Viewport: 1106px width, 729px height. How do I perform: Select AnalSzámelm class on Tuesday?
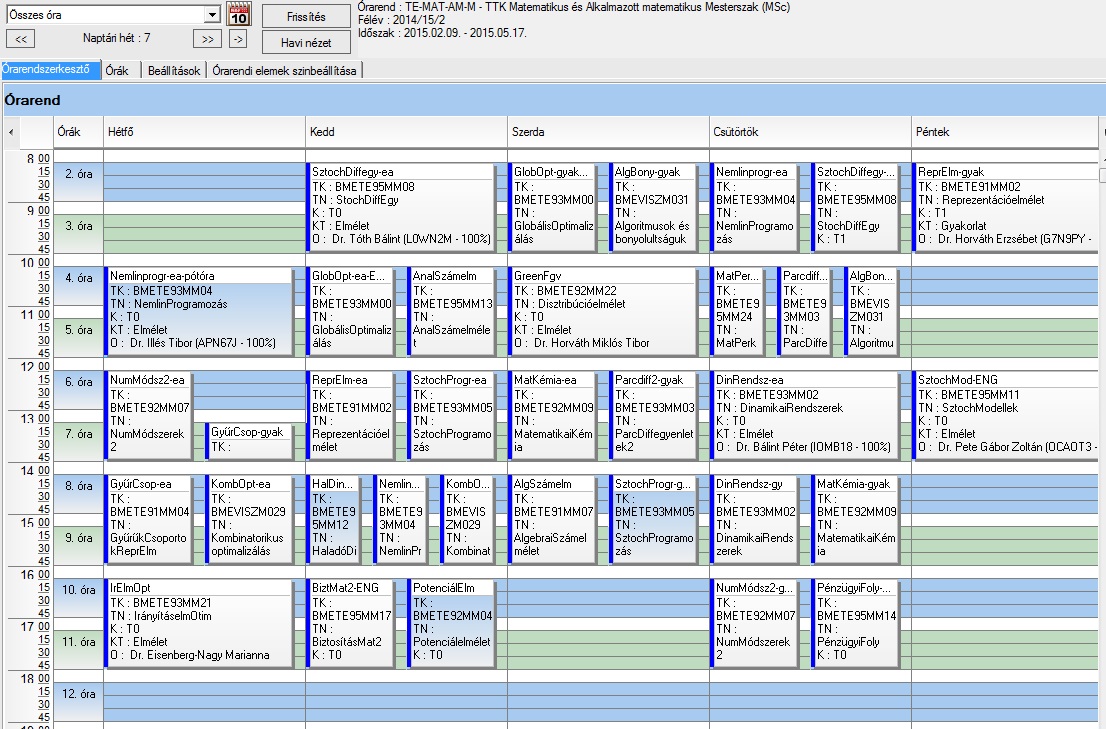(451, 312)
